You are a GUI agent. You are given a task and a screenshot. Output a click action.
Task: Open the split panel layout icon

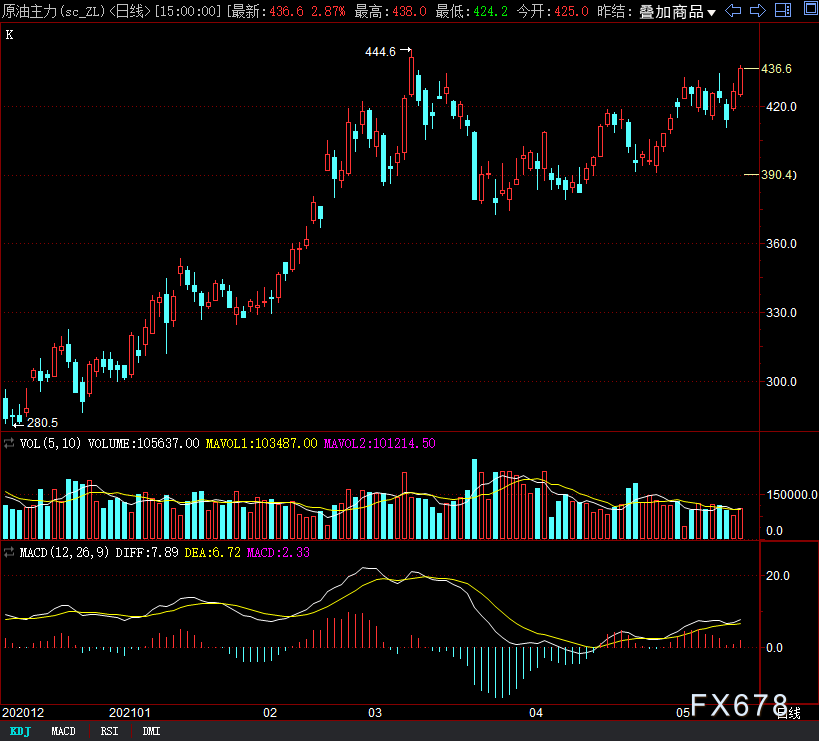coord(781,11)
